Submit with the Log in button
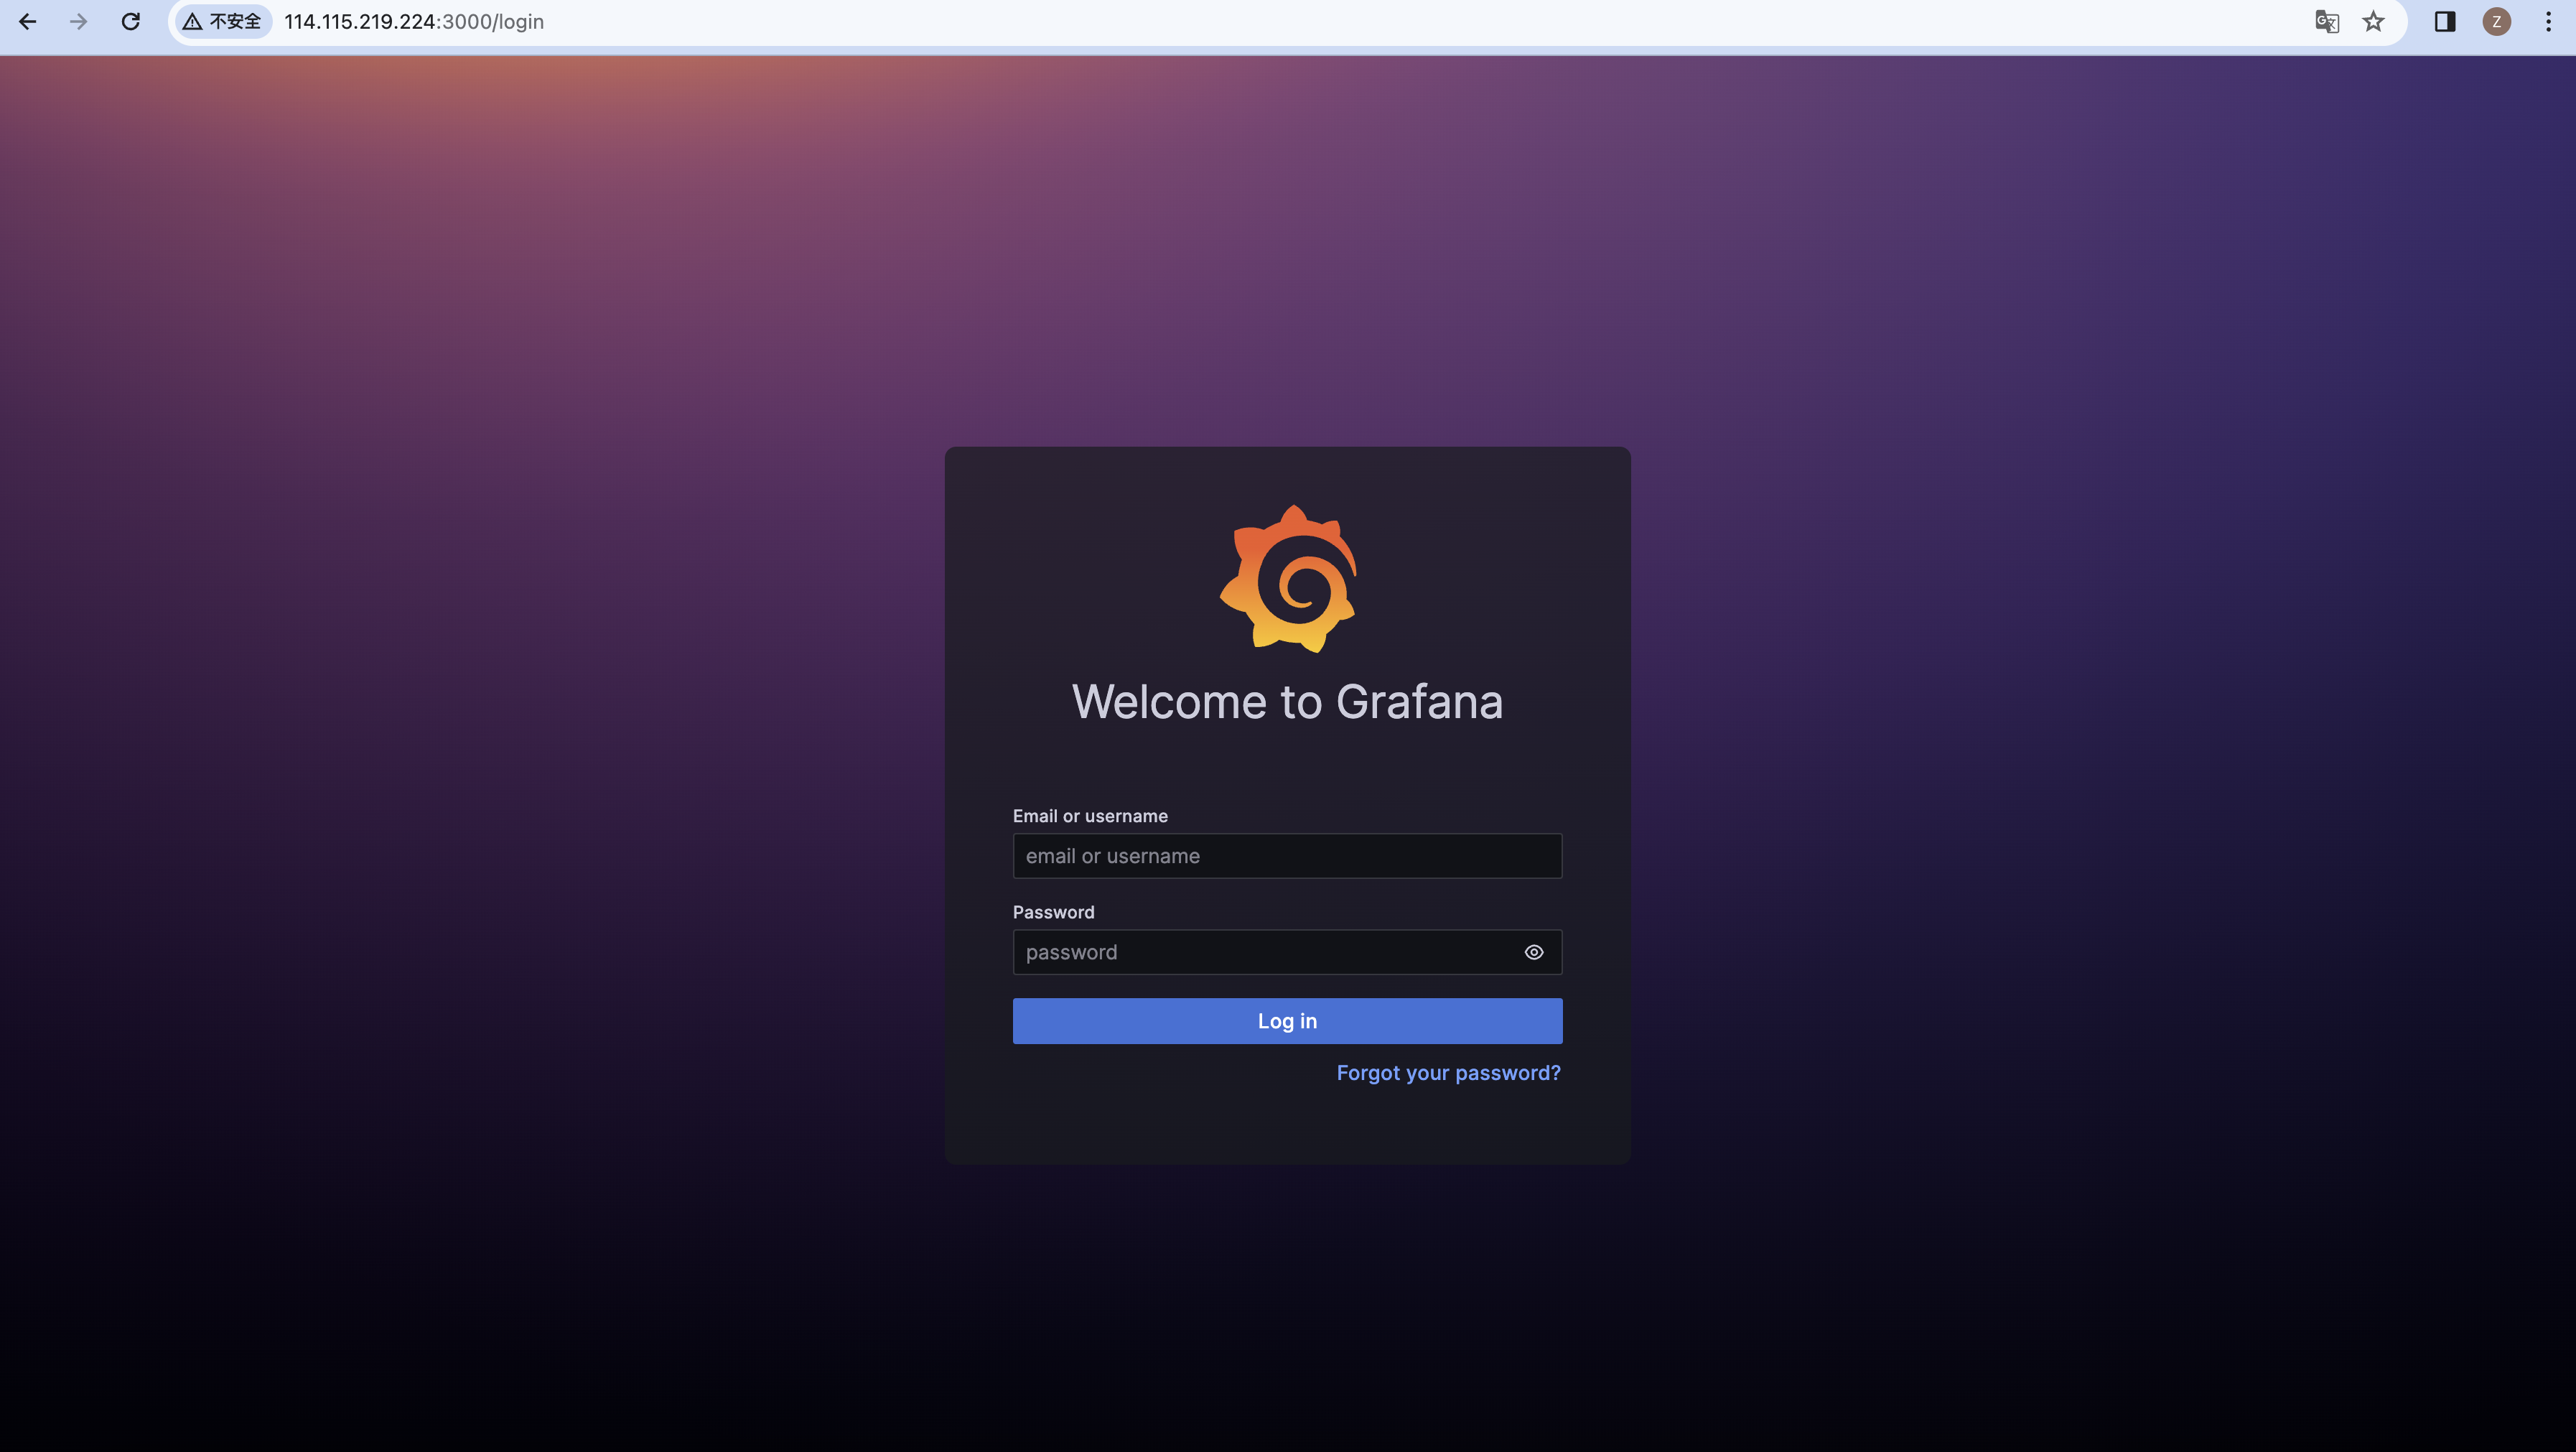This screenshot has width=2576, height=1452. pyautogui.click(x=1287, y=1021)
